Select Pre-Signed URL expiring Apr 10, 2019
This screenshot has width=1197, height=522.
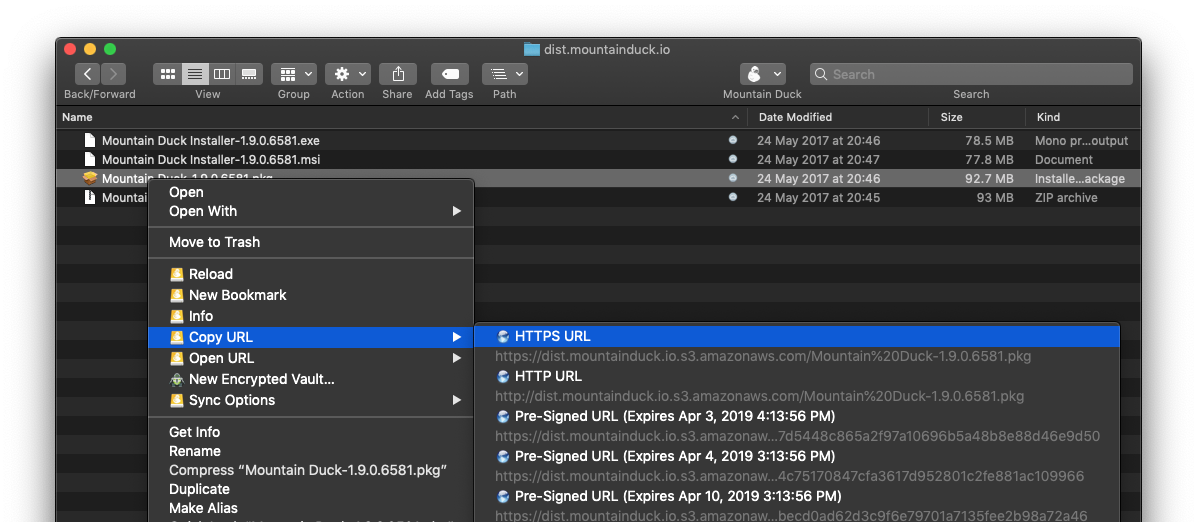797,496
